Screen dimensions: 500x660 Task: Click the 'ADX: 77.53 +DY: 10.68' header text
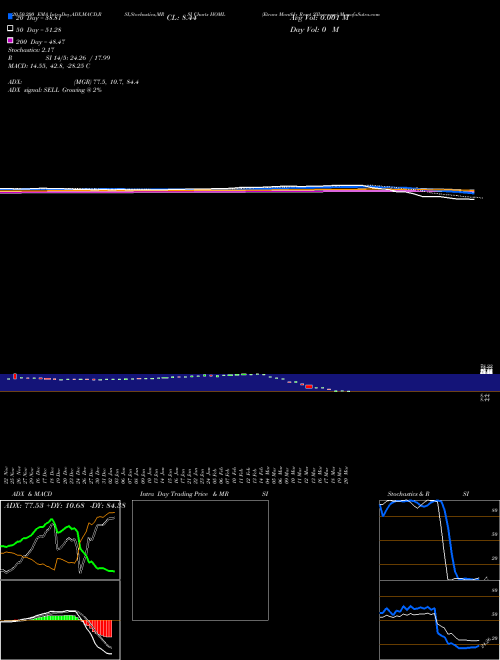(45, 506)
